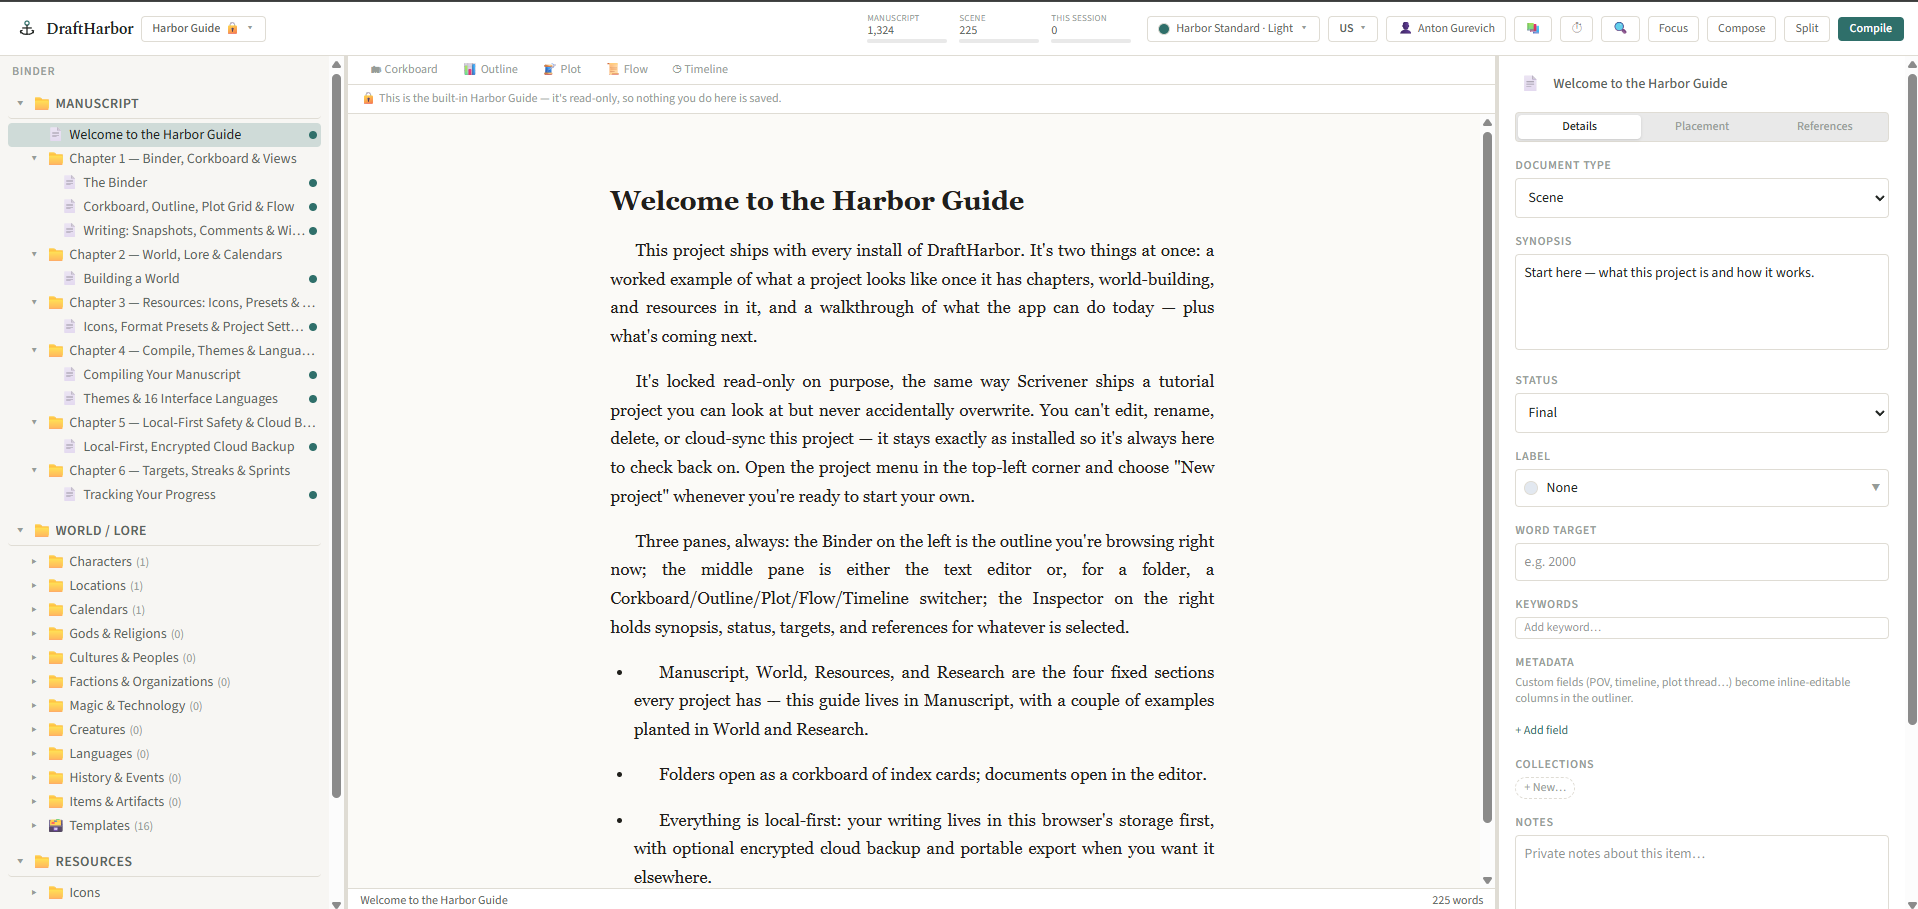The image size is (1918, 909).
Task: Click the History & Events folder icon
Action: [x=56, y=777]
